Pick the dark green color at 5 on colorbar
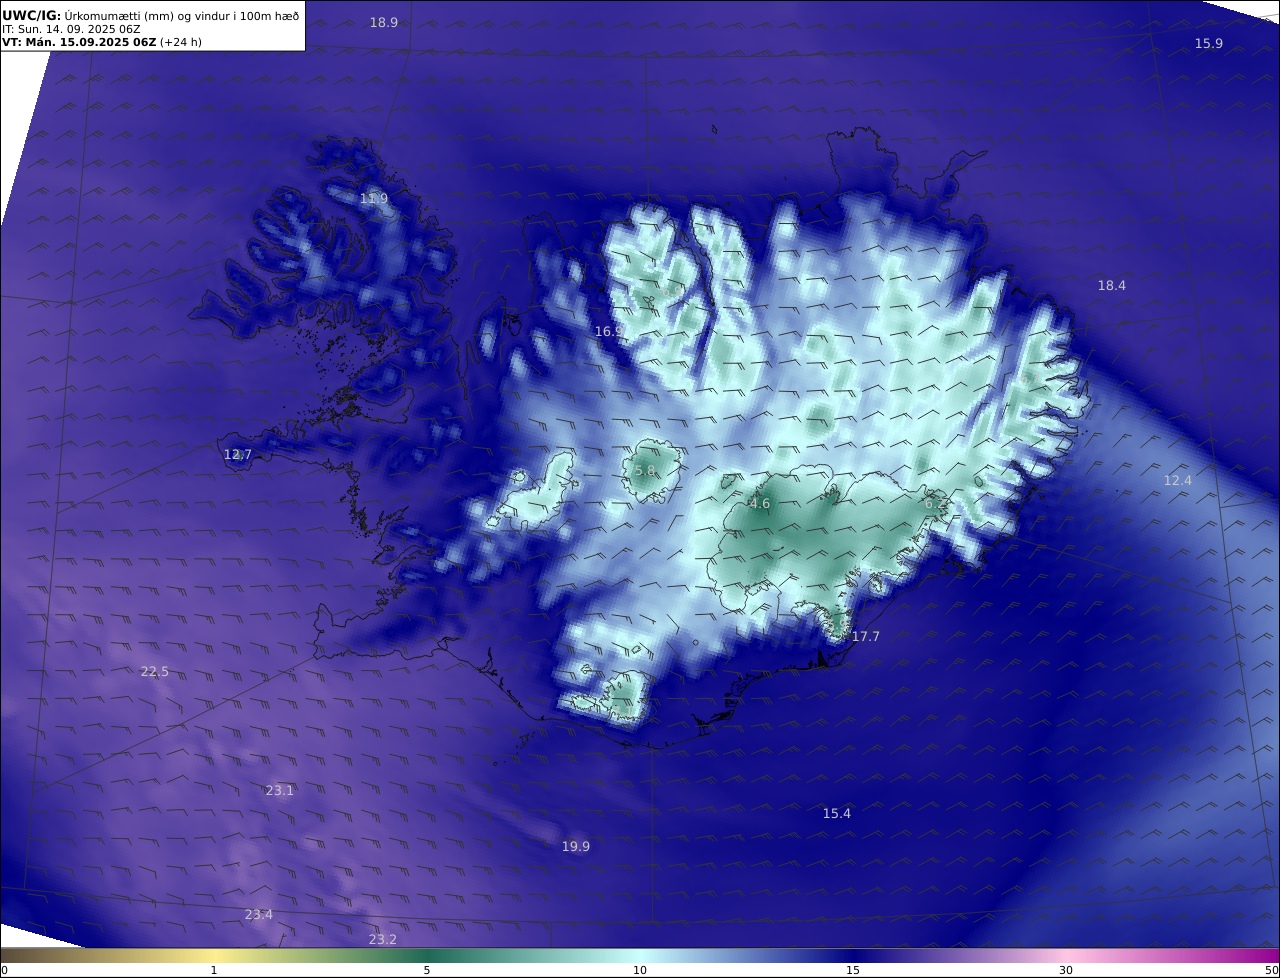Screen dimensions: 1280x978 point(427,955)
